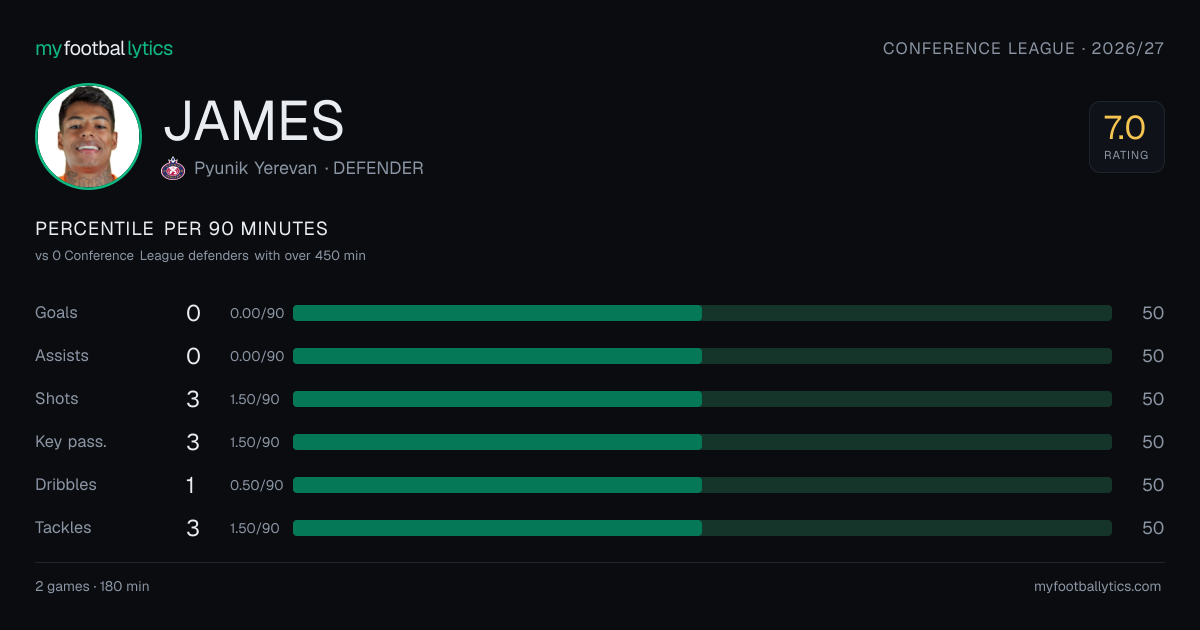Click the 2 games 180 min footer text
The image size is (1200, 630).
[x=92, y=587]
